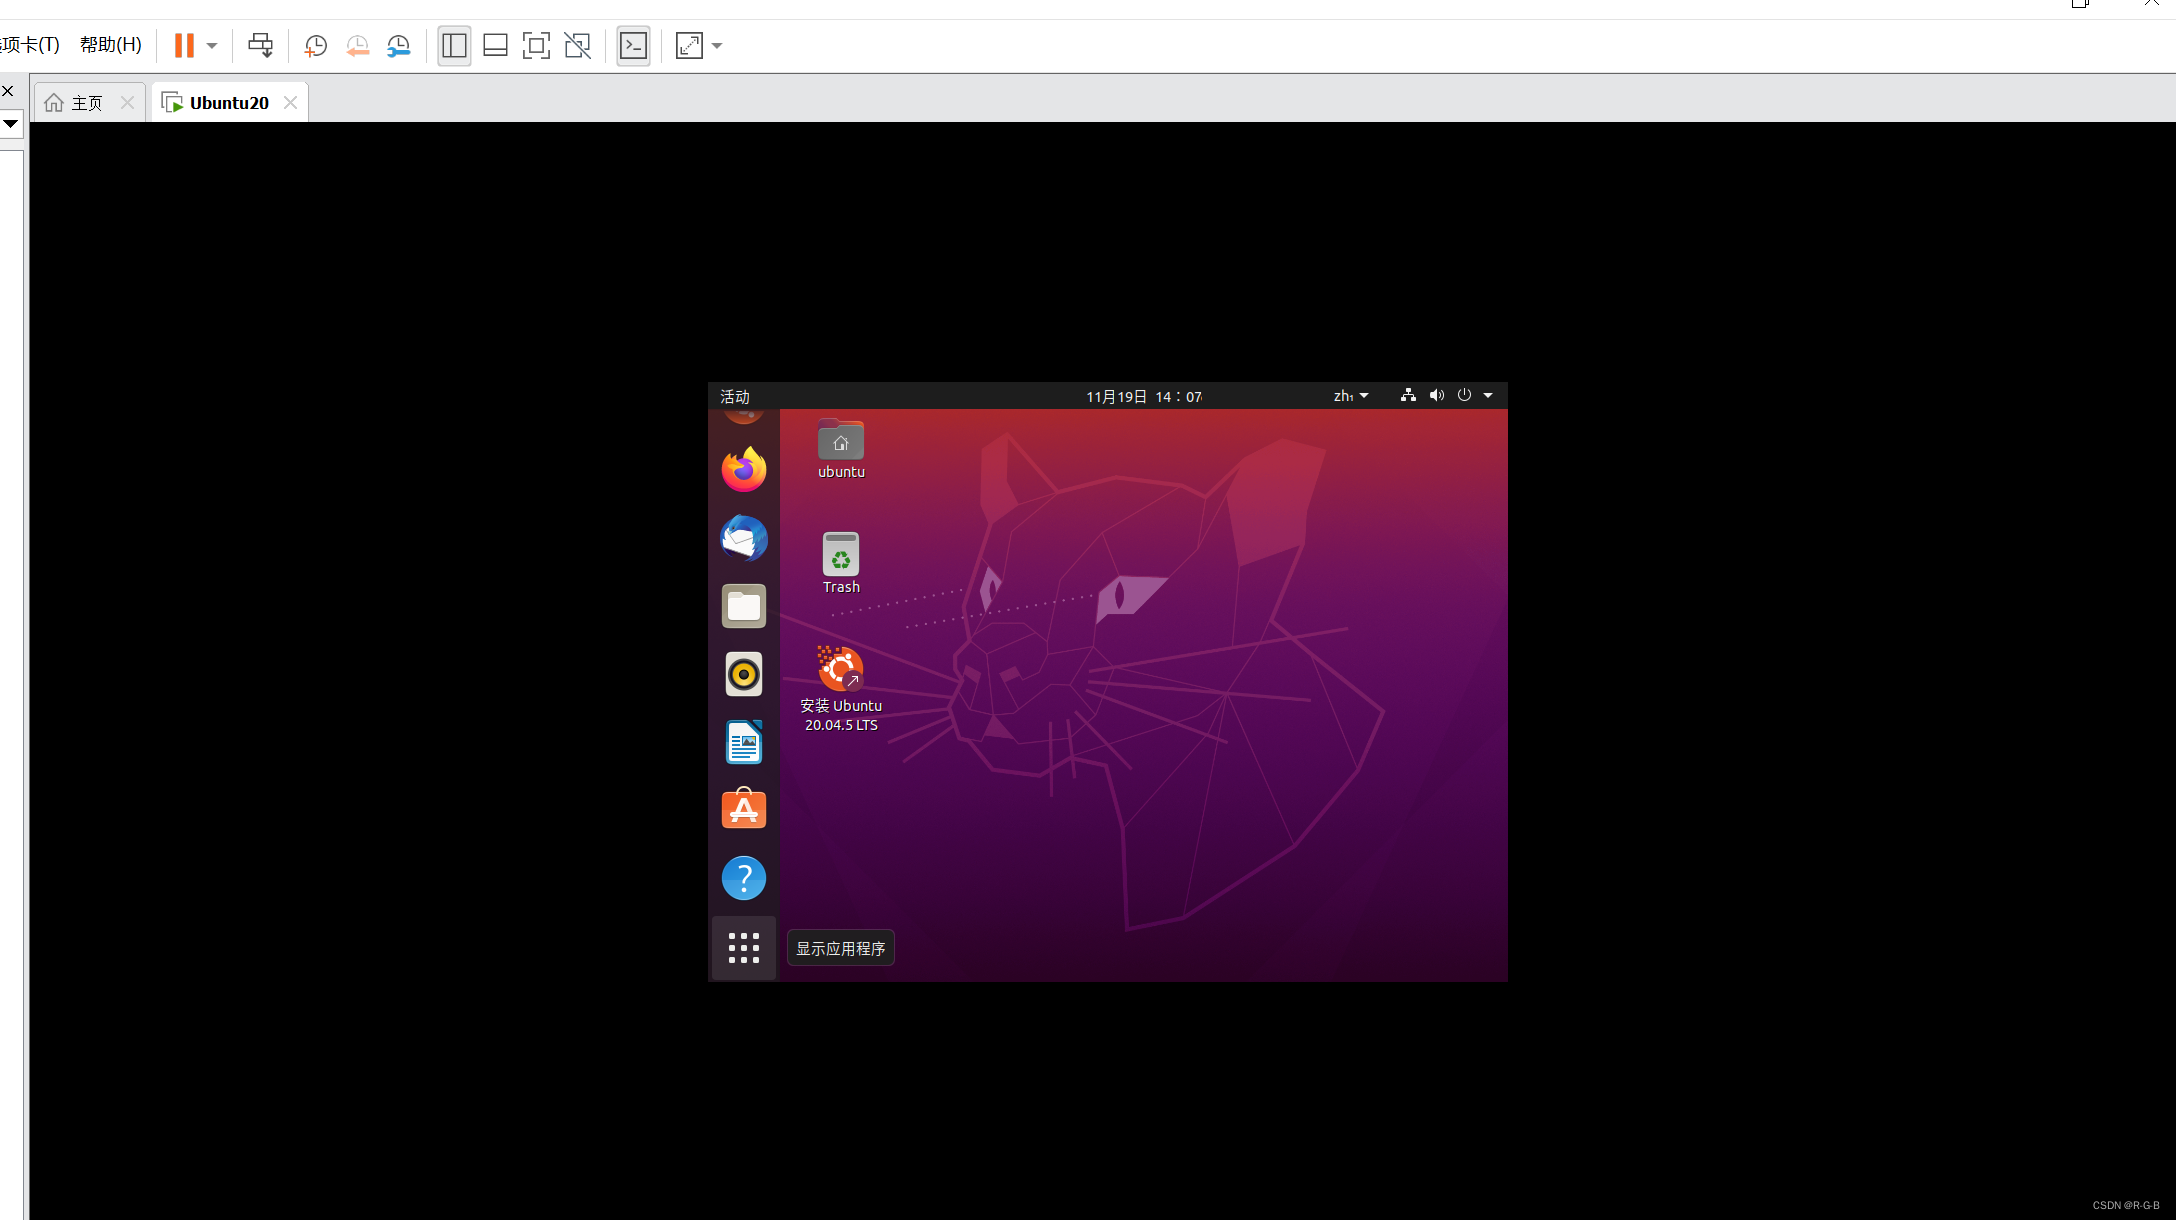Send Ctrl+Alt+Del to the virtual machine
2176x1220 pixels.
click(260, 45)
